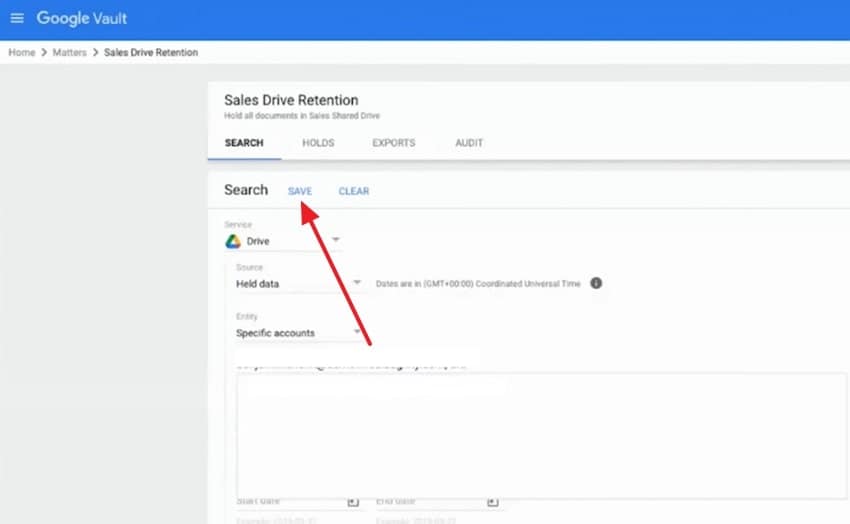Save the current search
The width and height of the screenshot is (850, 524).
pos(300,191)
